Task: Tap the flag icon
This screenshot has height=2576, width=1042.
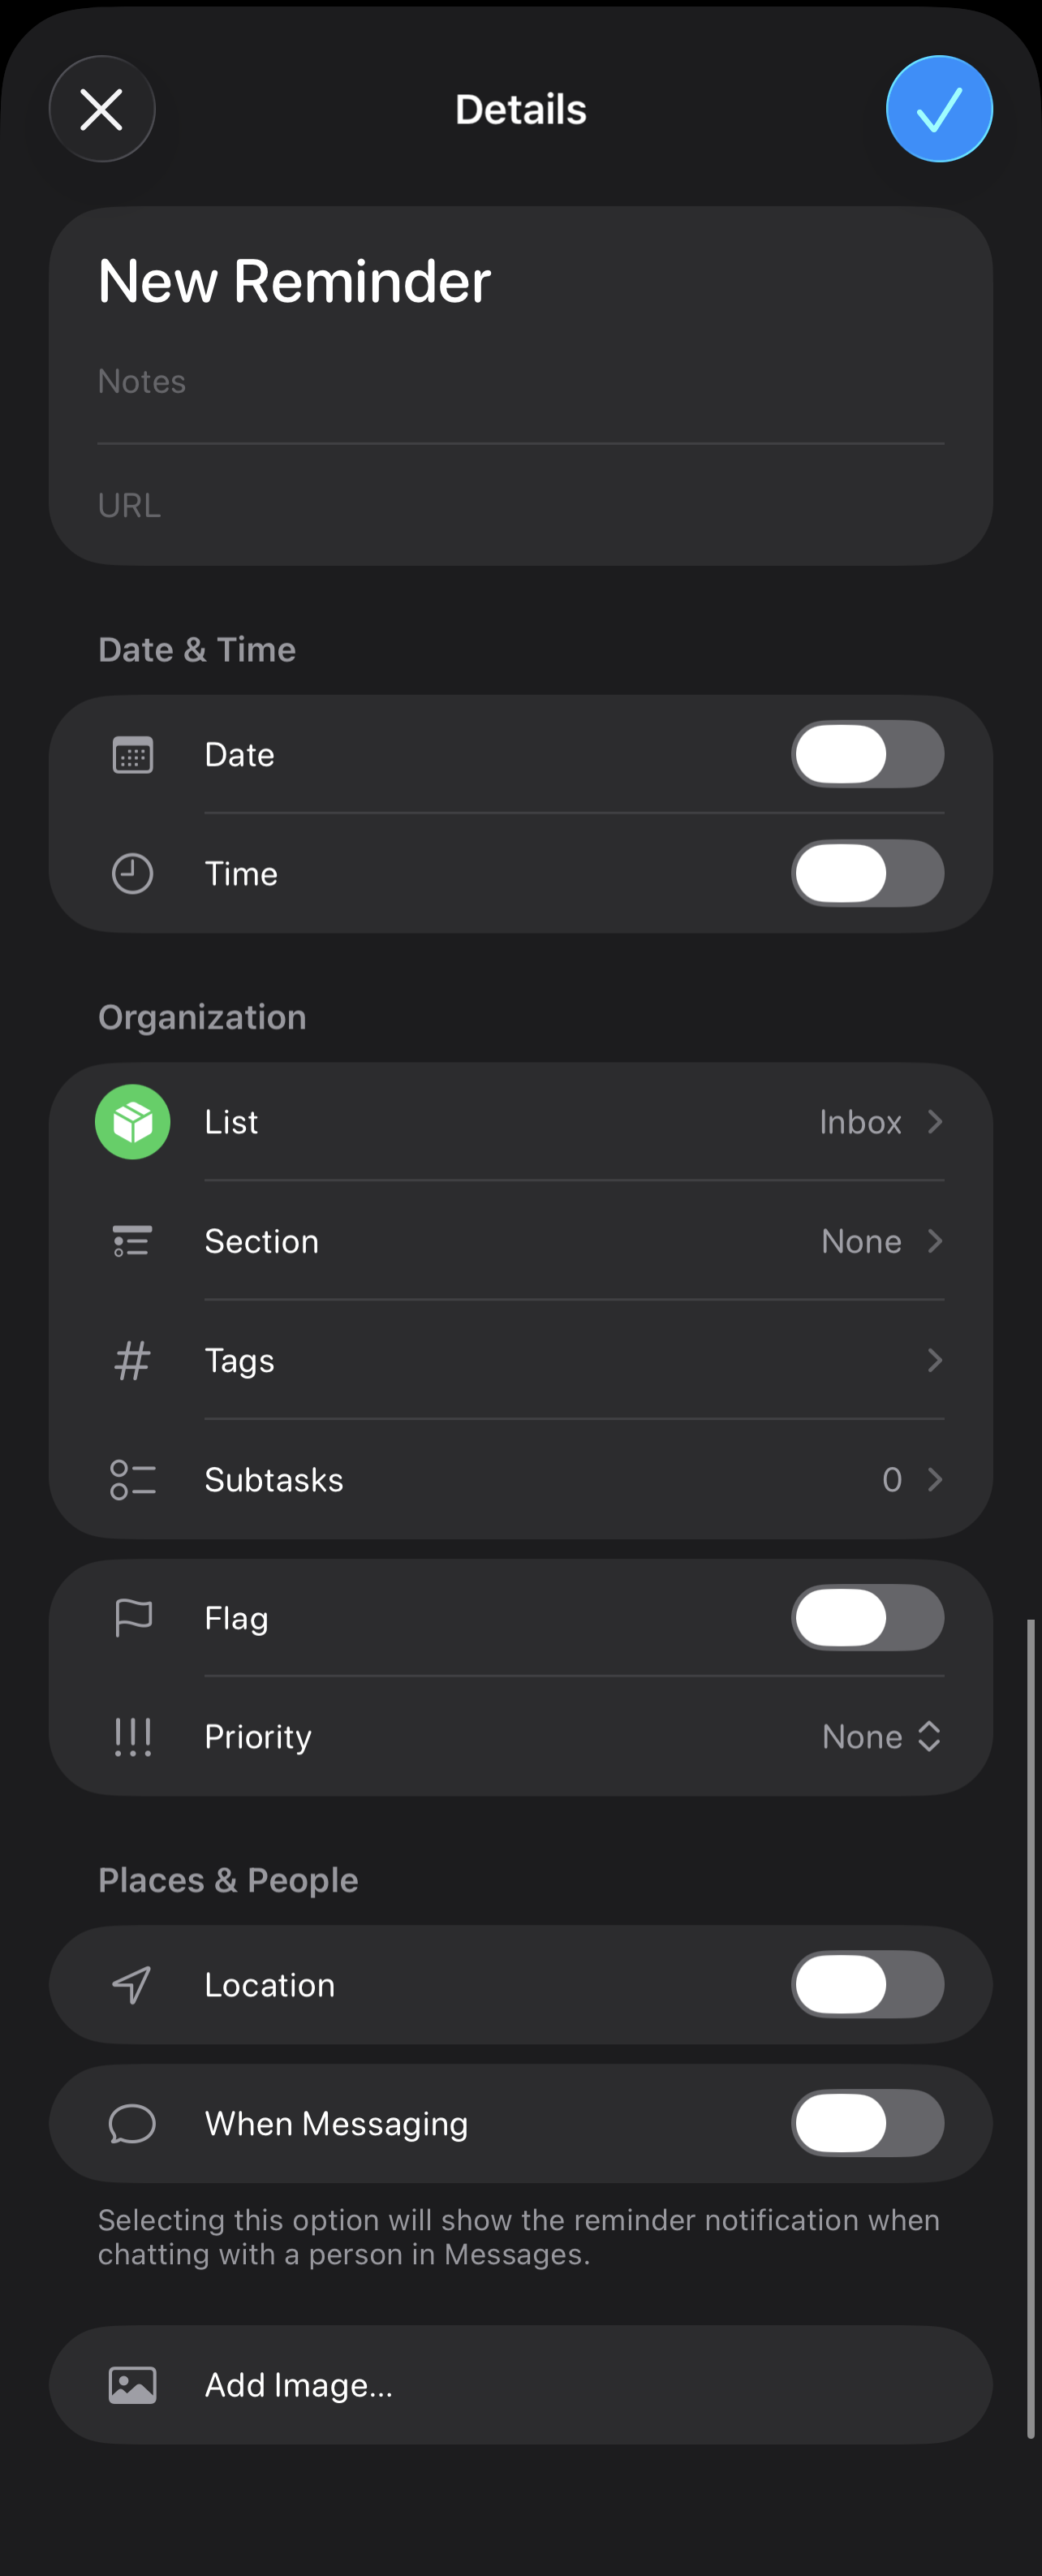Action: click(x=132, y=1618)
